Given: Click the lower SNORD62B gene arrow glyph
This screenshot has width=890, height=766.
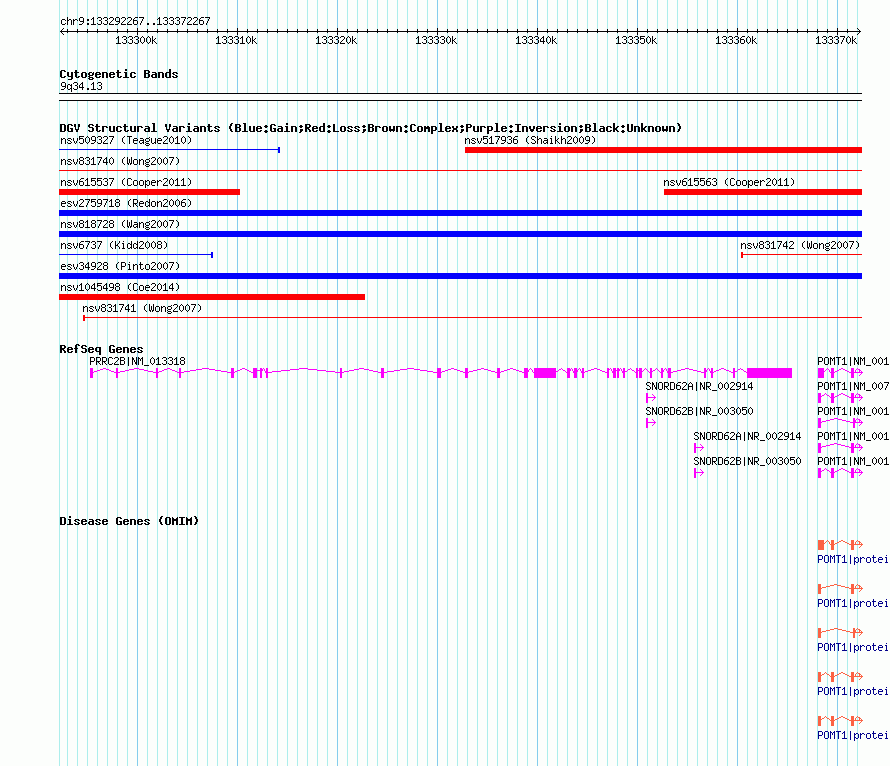Looking at the screenshot, I should [x=699, y=473].
